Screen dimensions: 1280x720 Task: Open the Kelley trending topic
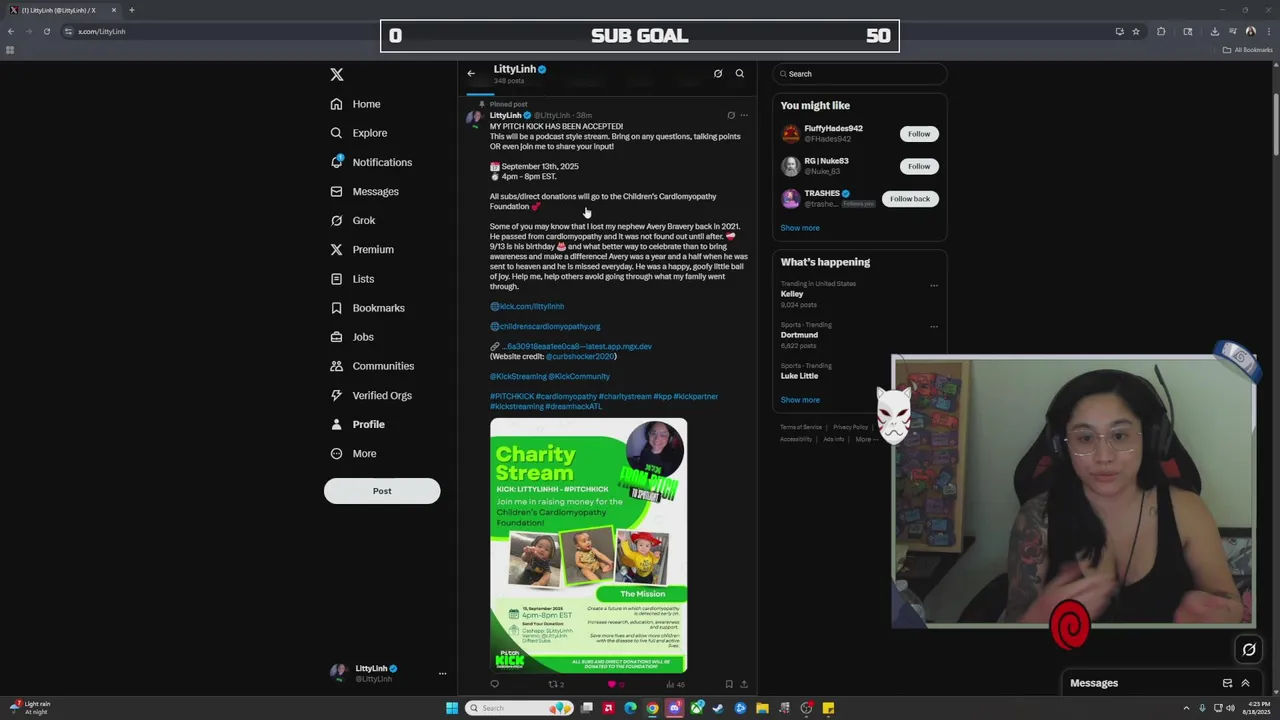pos(792,294)
